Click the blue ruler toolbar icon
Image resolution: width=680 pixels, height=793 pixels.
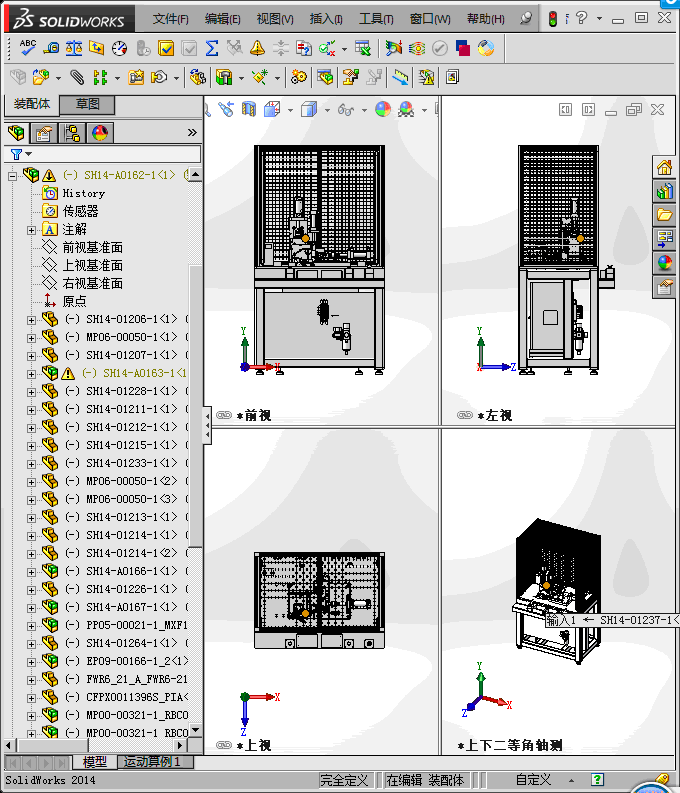point(400,77)
